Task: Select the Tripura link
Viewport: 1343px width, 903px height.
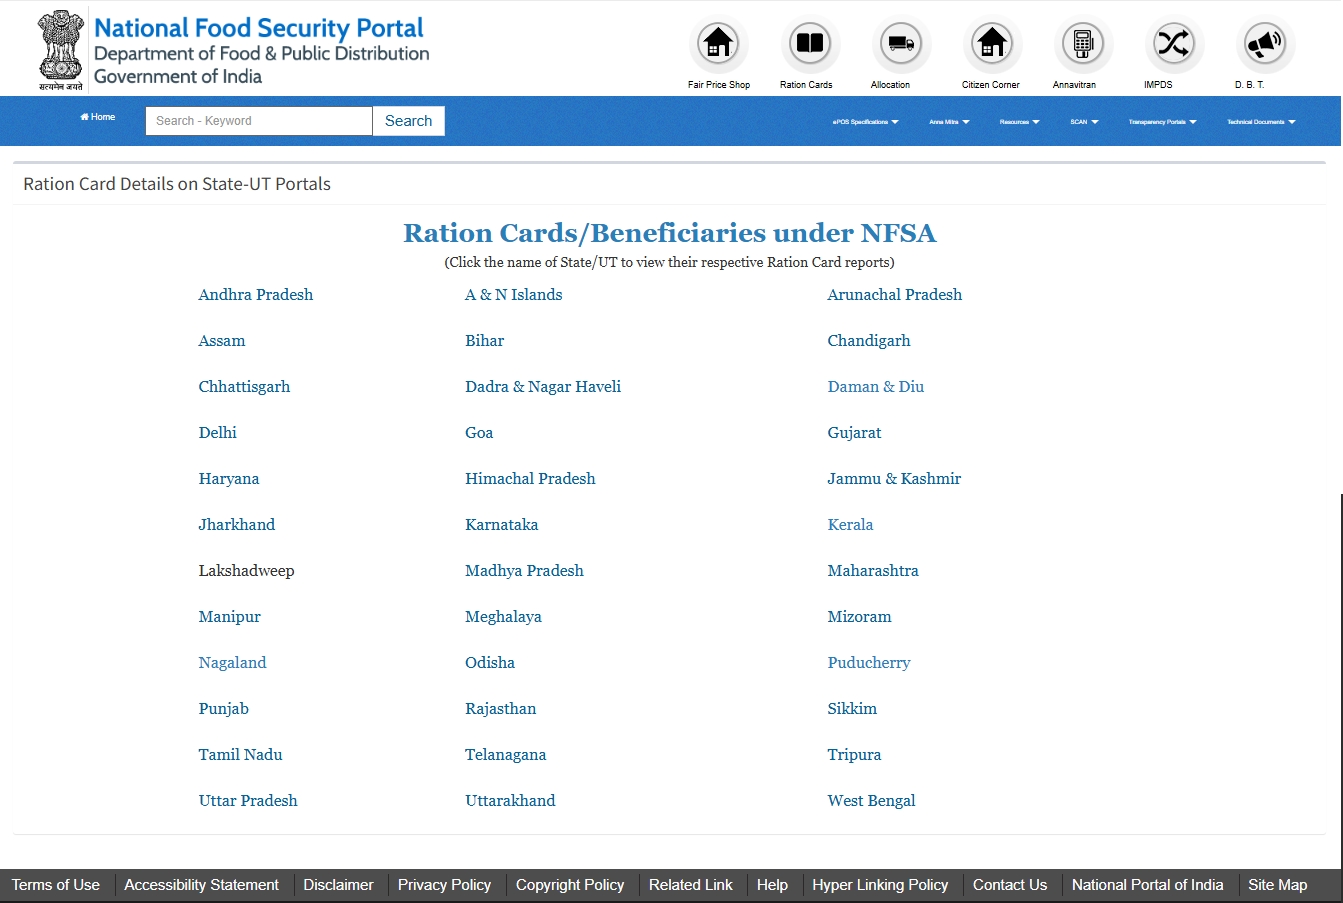Action: [x=854, y=755]
